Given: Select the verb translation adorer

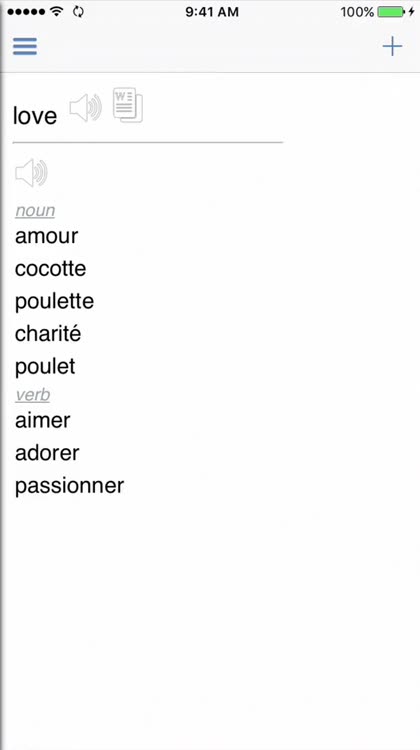Looking at the screenshot, I should 47,453.
